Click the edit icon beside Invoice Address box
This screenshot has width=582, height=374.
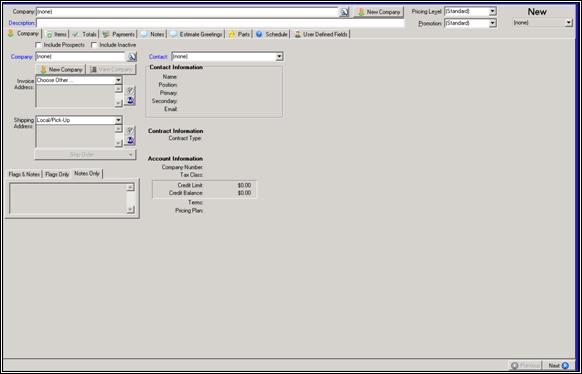coord(130,91)
